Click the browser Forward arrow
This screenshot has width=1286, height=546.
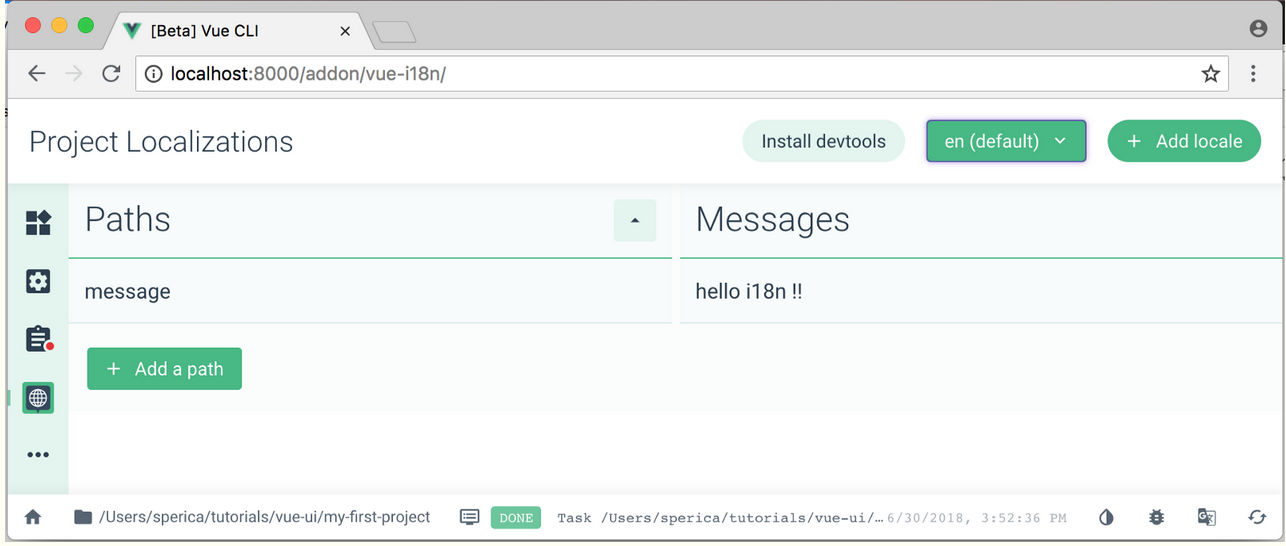click(x=74, y=74)
